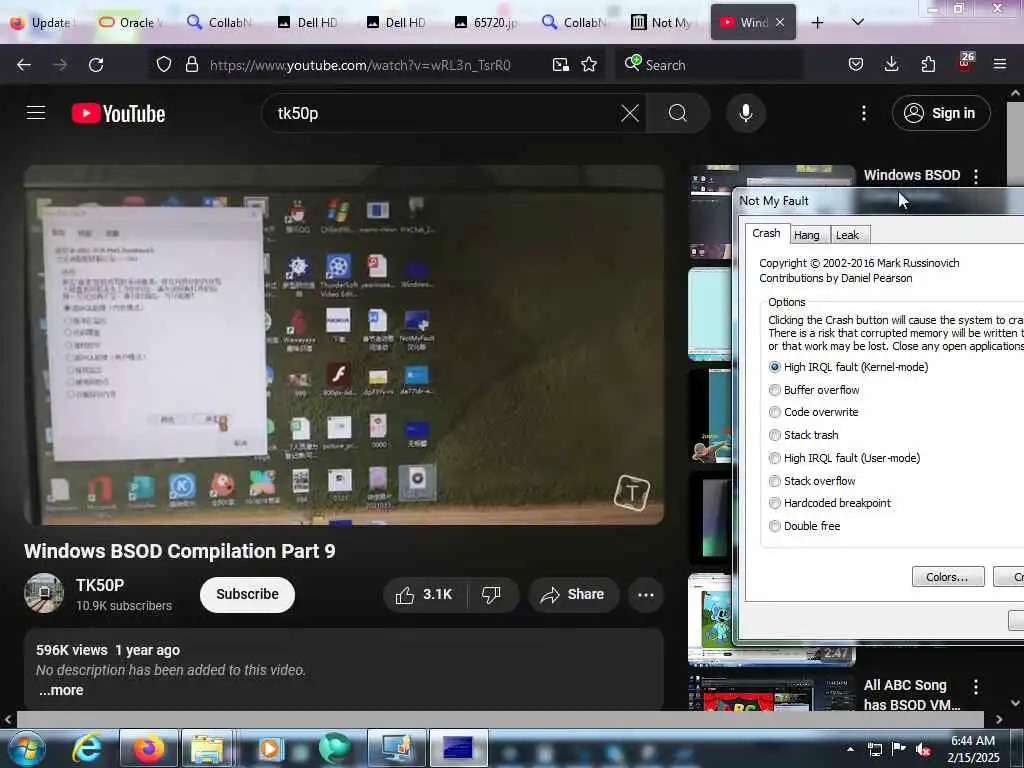
Task: Start voice search with the microphone
Action: pos(745,113)
